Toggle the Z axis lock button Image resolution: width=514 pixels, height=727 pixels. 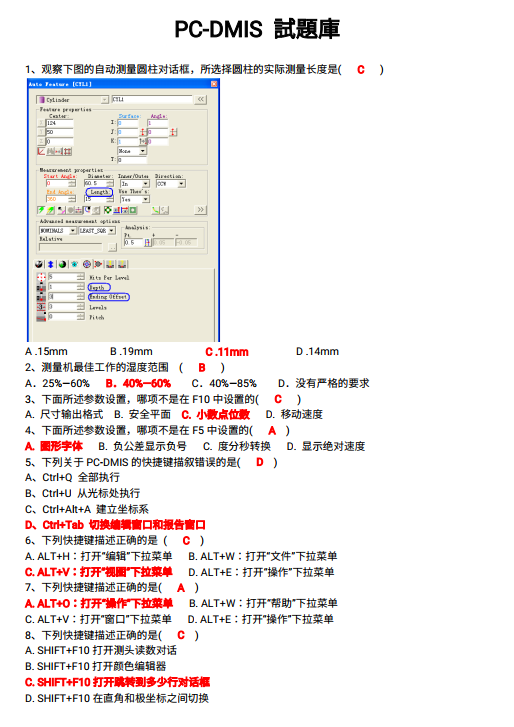[41, 141]
